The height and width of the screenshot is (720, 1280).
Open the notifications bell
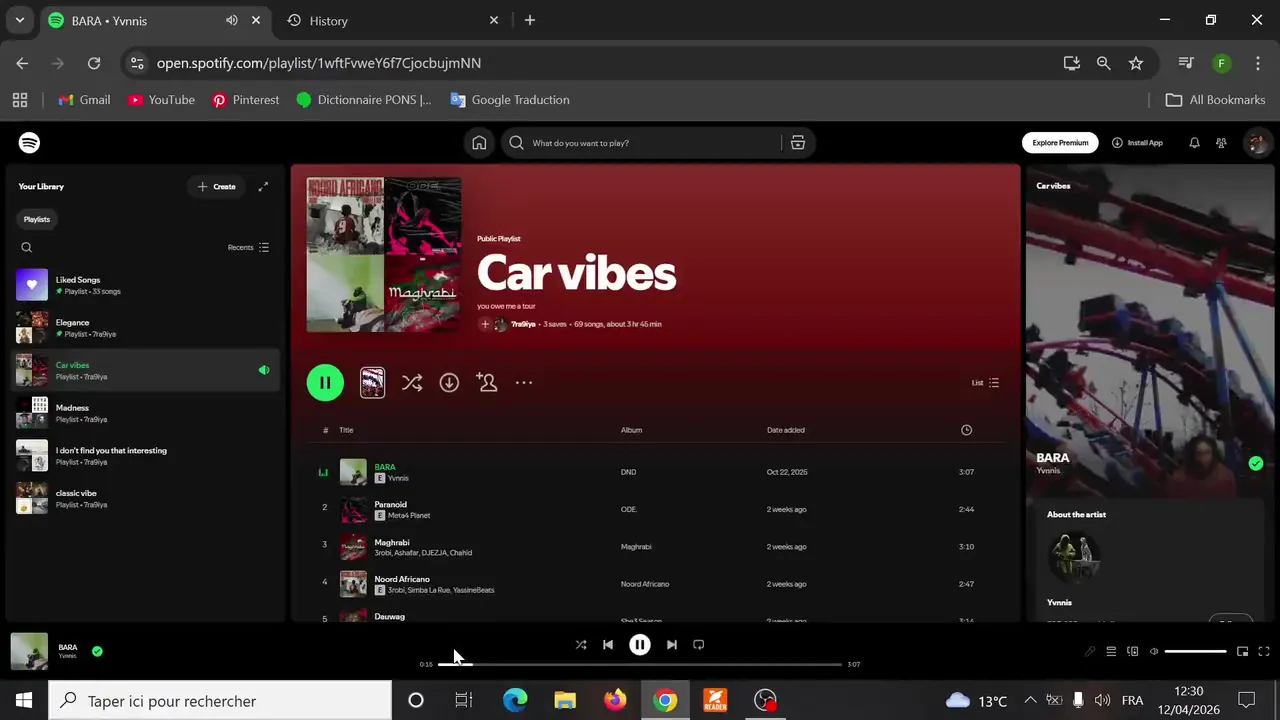click(x=1194, y=143)
